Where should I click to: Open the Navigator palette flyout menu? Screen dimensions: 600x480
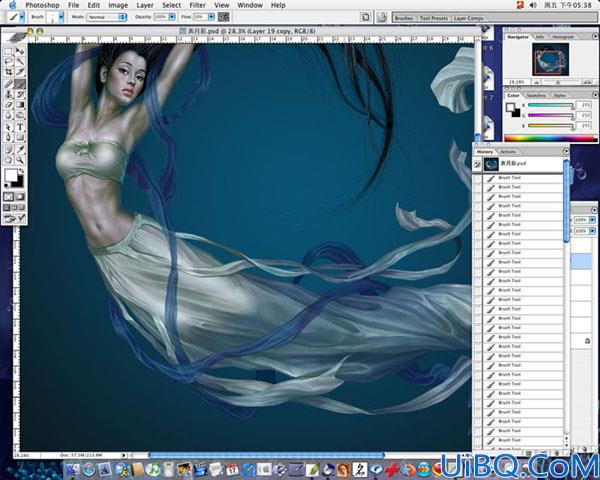595,36
